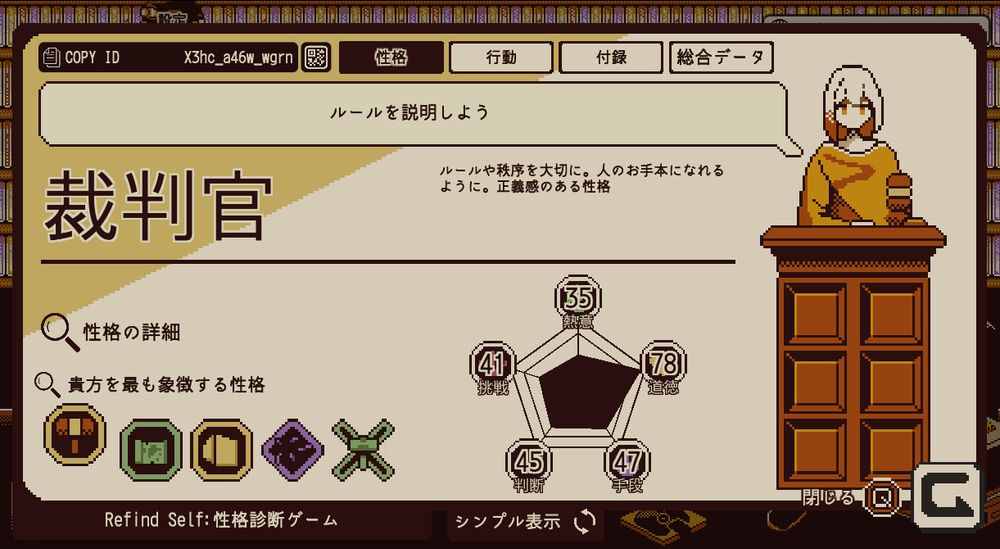Select the 性格 tab

point(391,57)
